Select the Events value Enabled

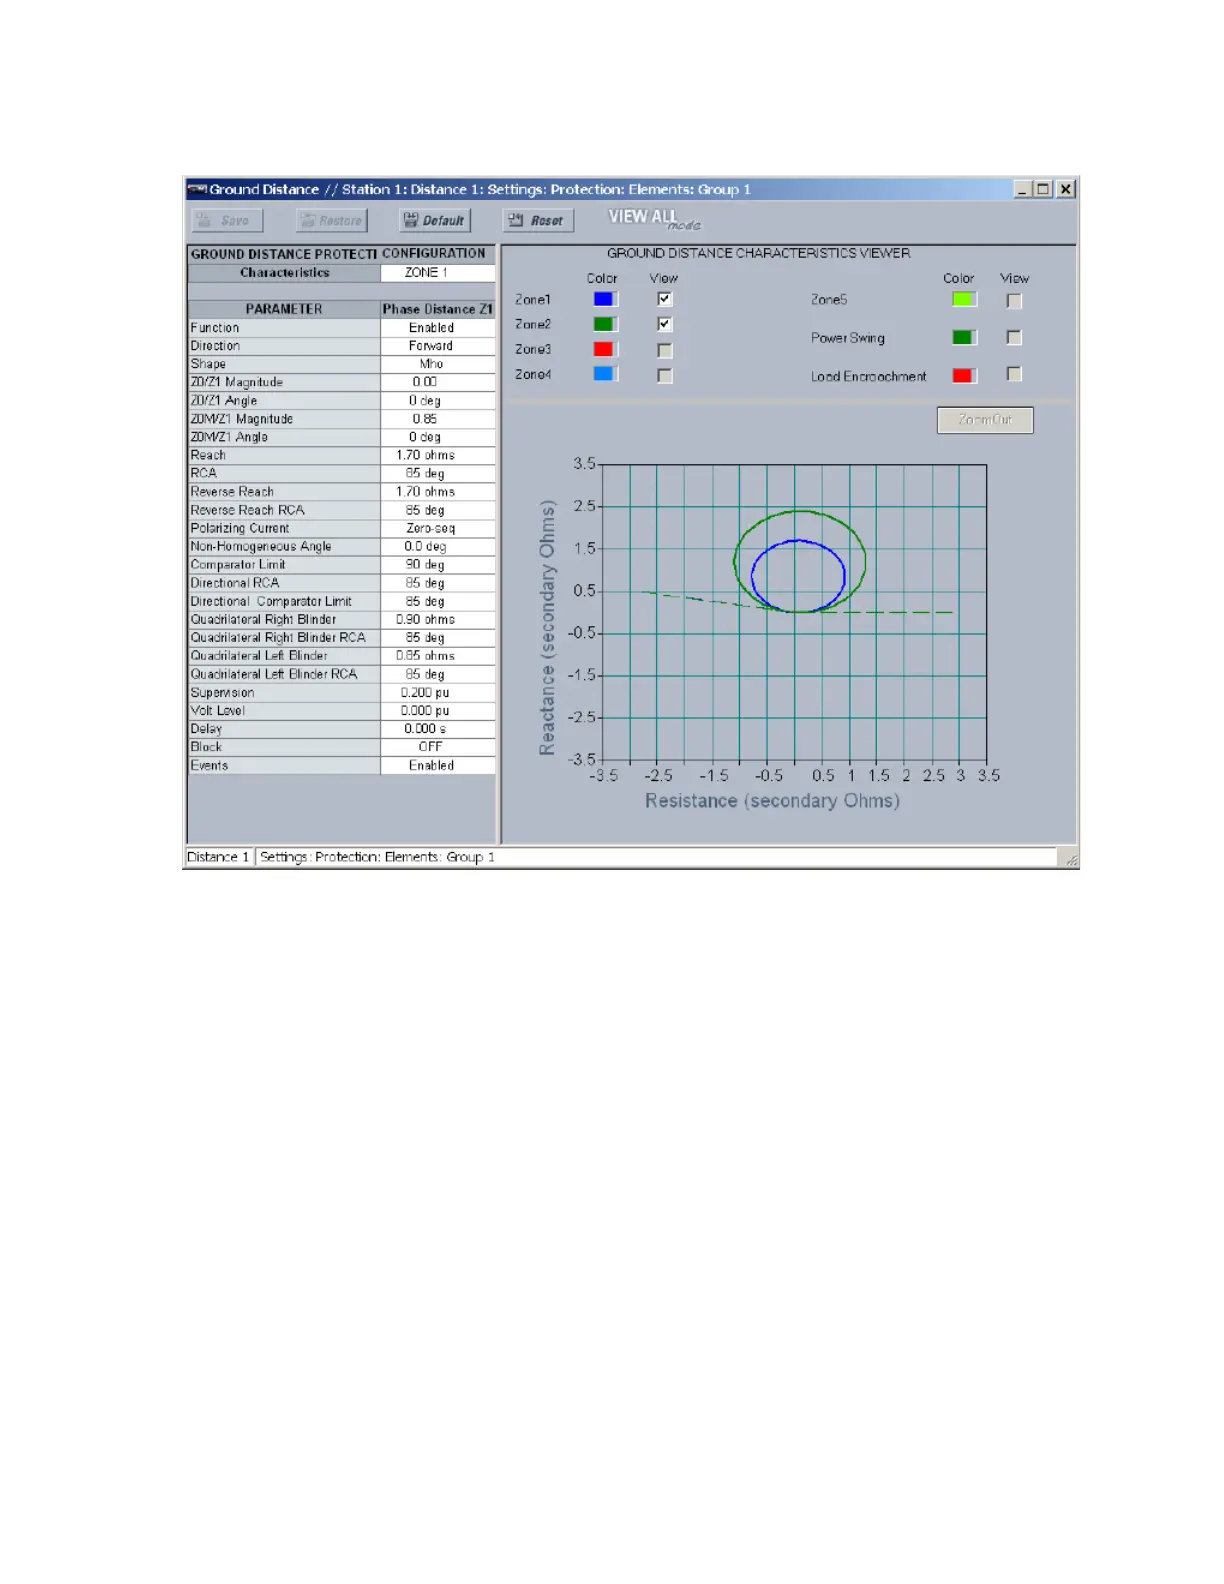(x=438, y=765)
